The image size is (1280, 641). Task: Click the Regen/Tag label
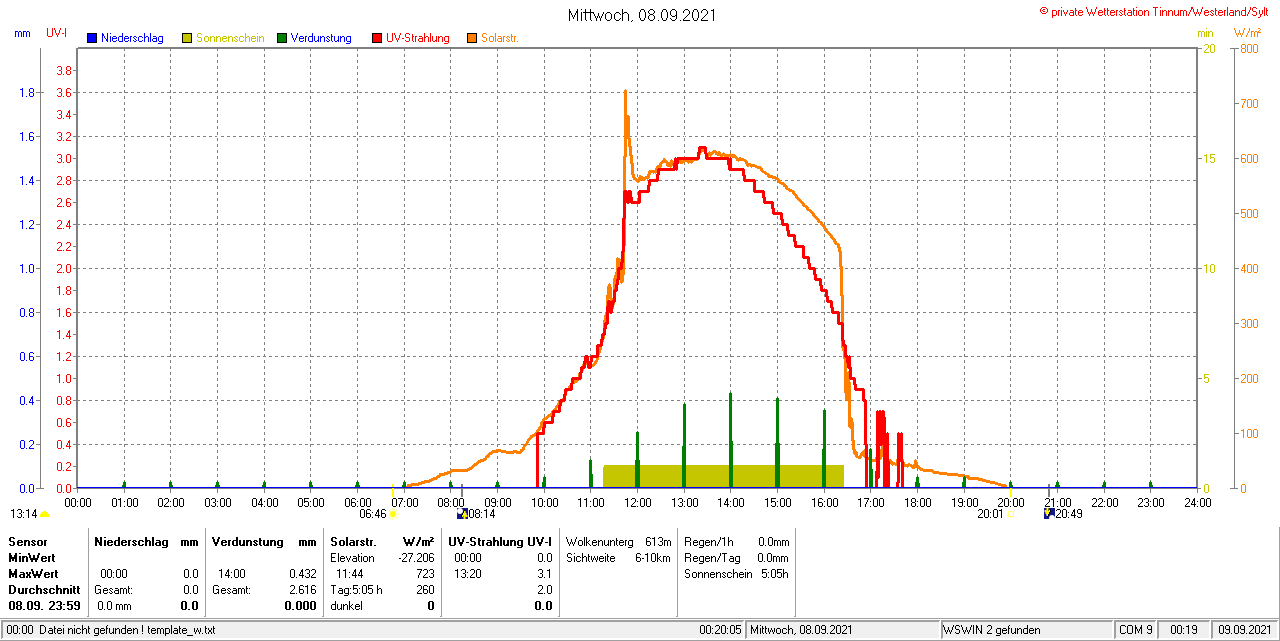point(711,557)
